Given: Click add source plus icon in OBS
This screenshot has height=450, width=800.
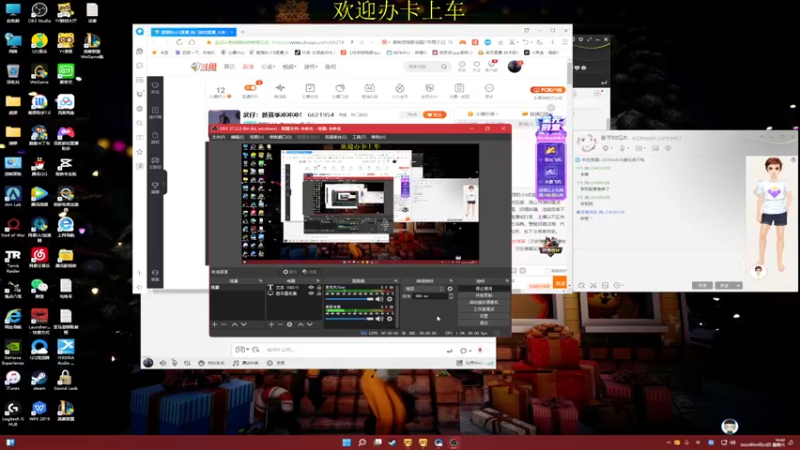Looking at the screenshot, I should pyautogui.click(x=271, y=324).
